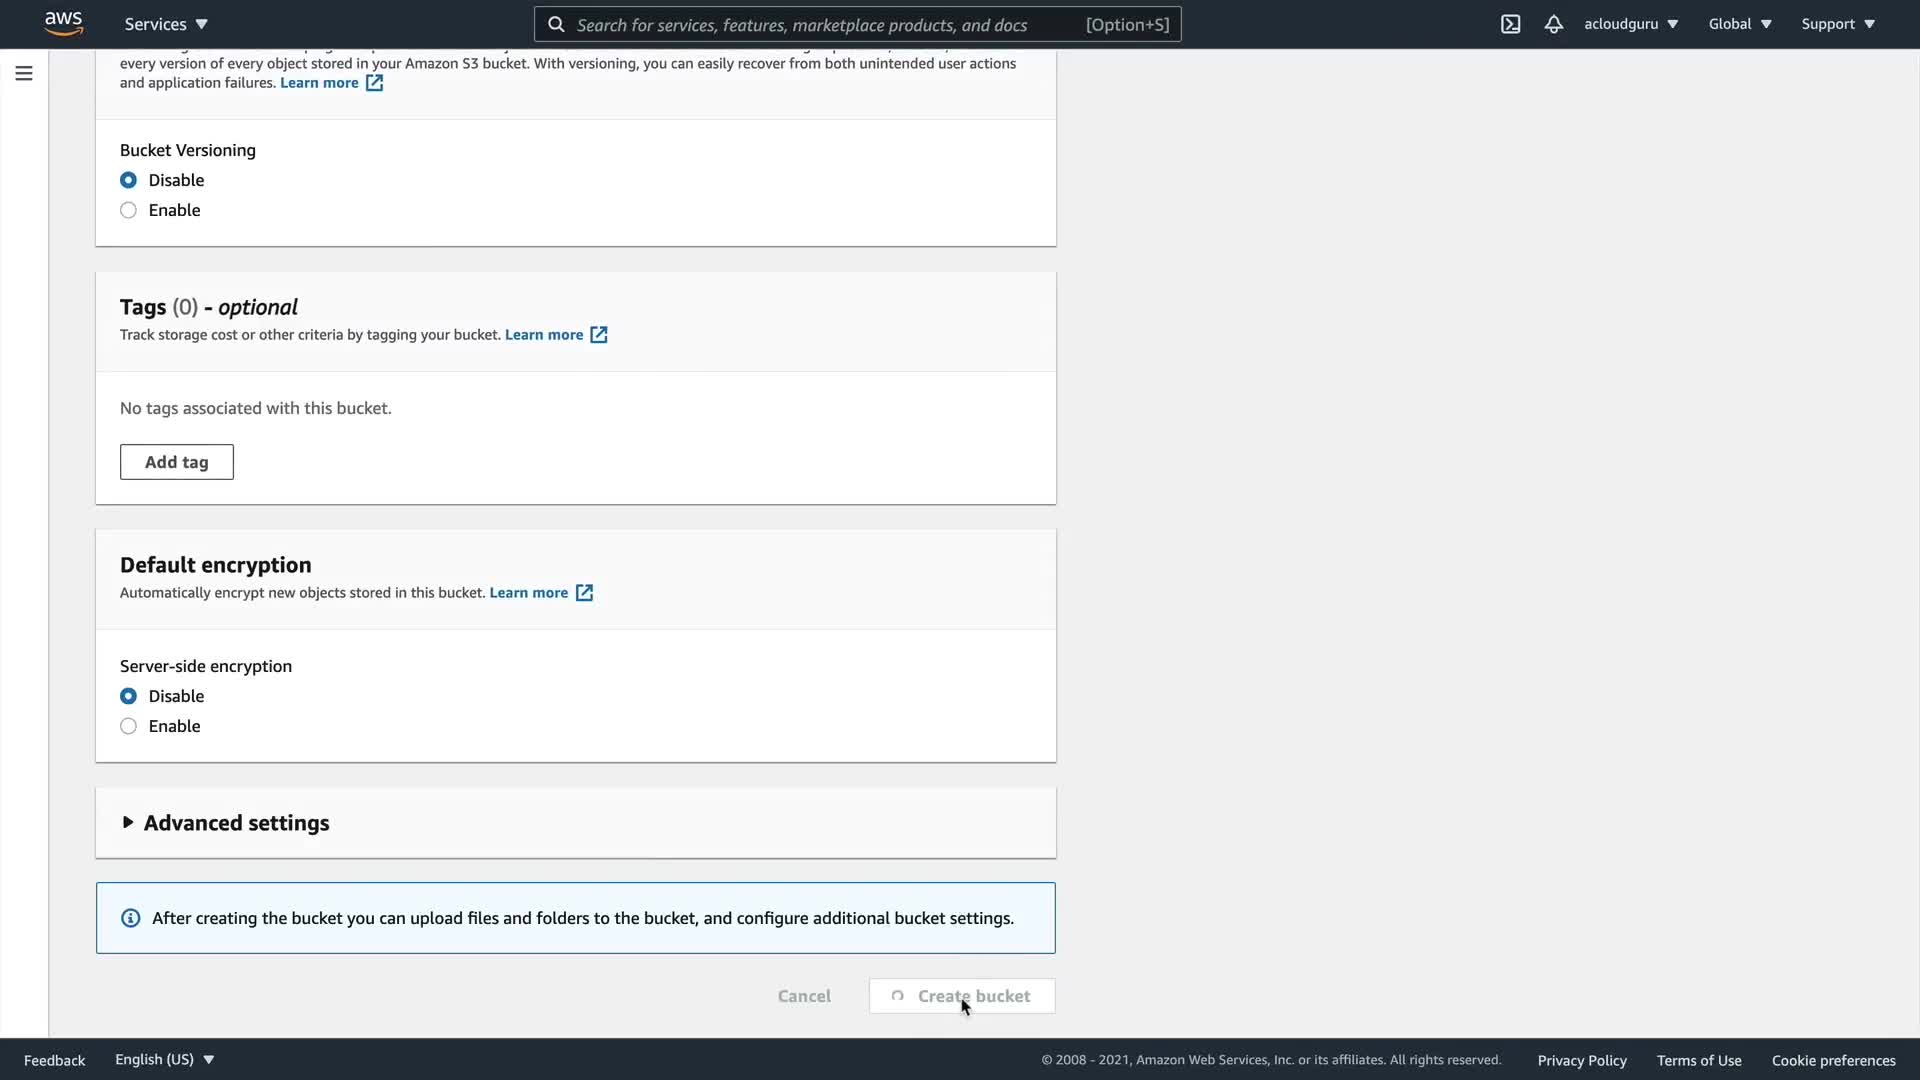Open the hamburger side navigation menu
The image size is (1920, 1080).
pos(24,73)
